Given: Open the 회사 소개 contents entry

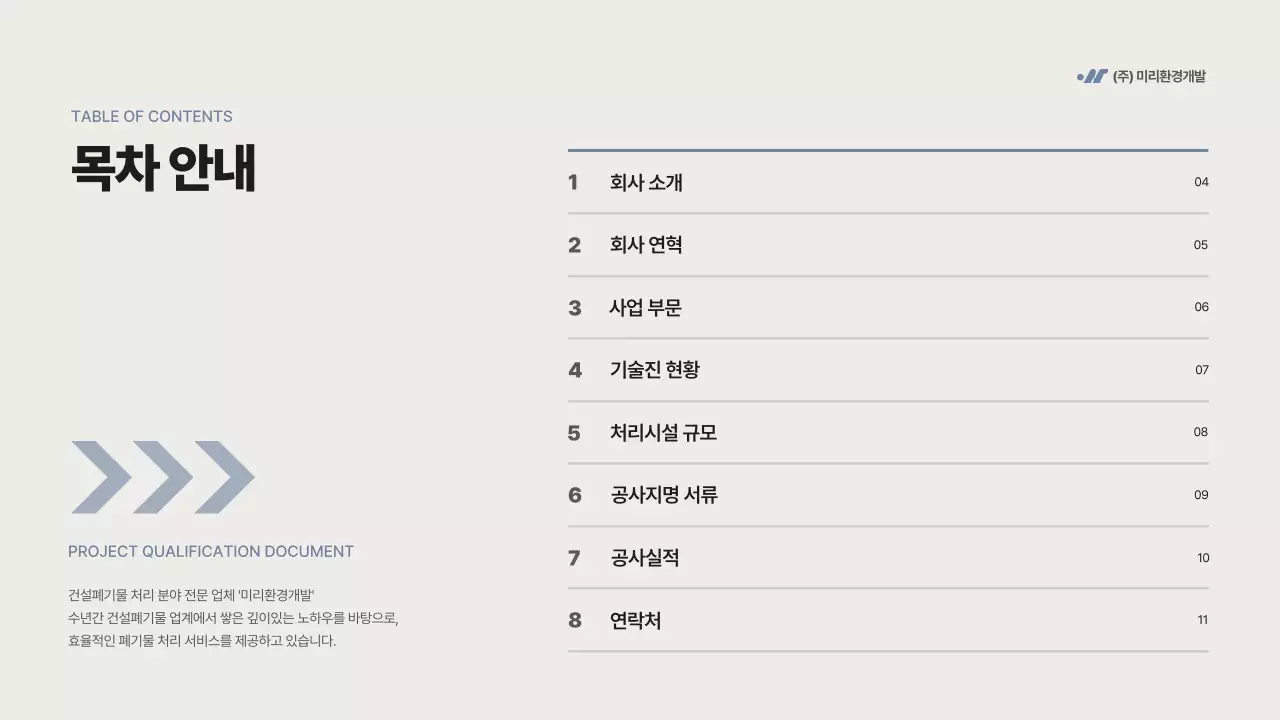Looking at the screenshot, I should 646,183.
